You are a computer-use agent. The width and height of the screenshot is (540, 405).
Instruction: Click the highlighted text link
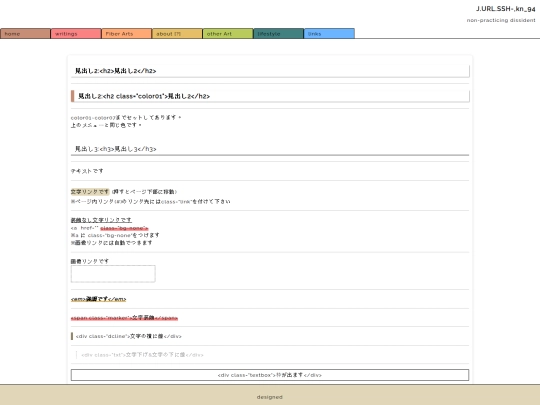pyautogui.click(x=90, y=191)
